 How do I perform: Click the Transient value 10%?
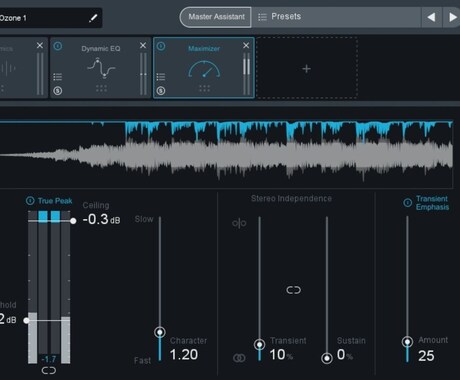tap(281, 355)
